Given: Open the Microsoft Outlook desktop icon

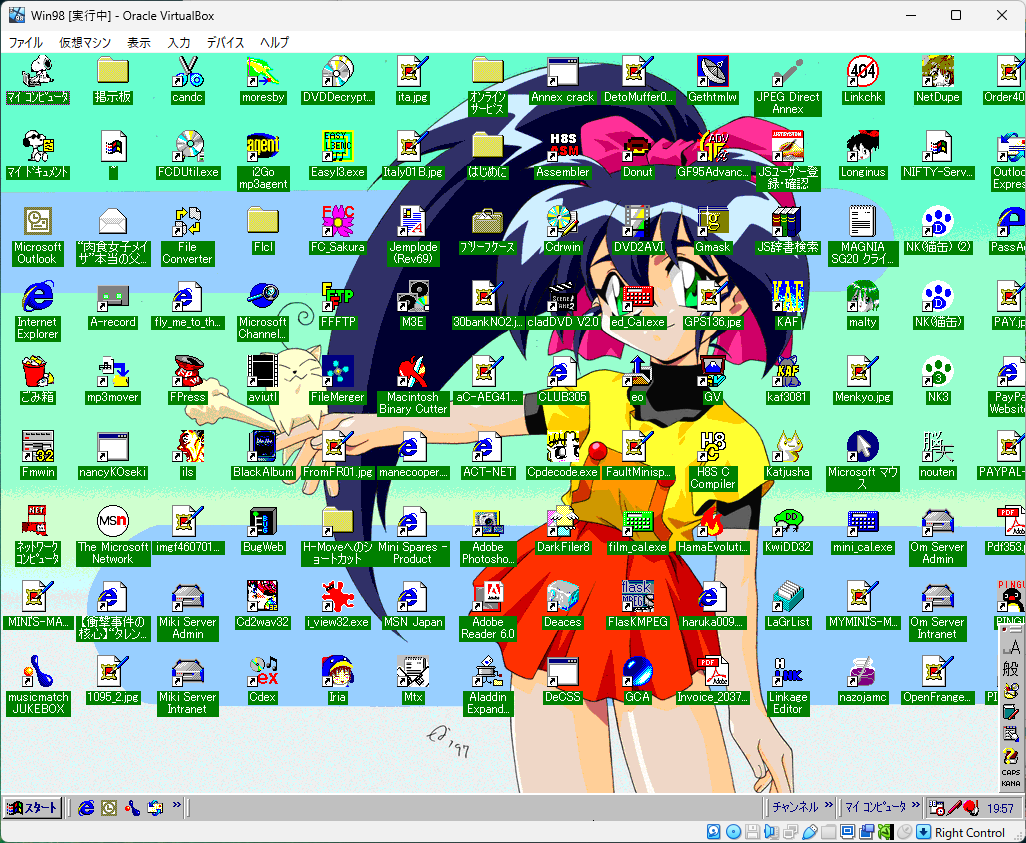Looking at the screenshot, I should [37, 223].
